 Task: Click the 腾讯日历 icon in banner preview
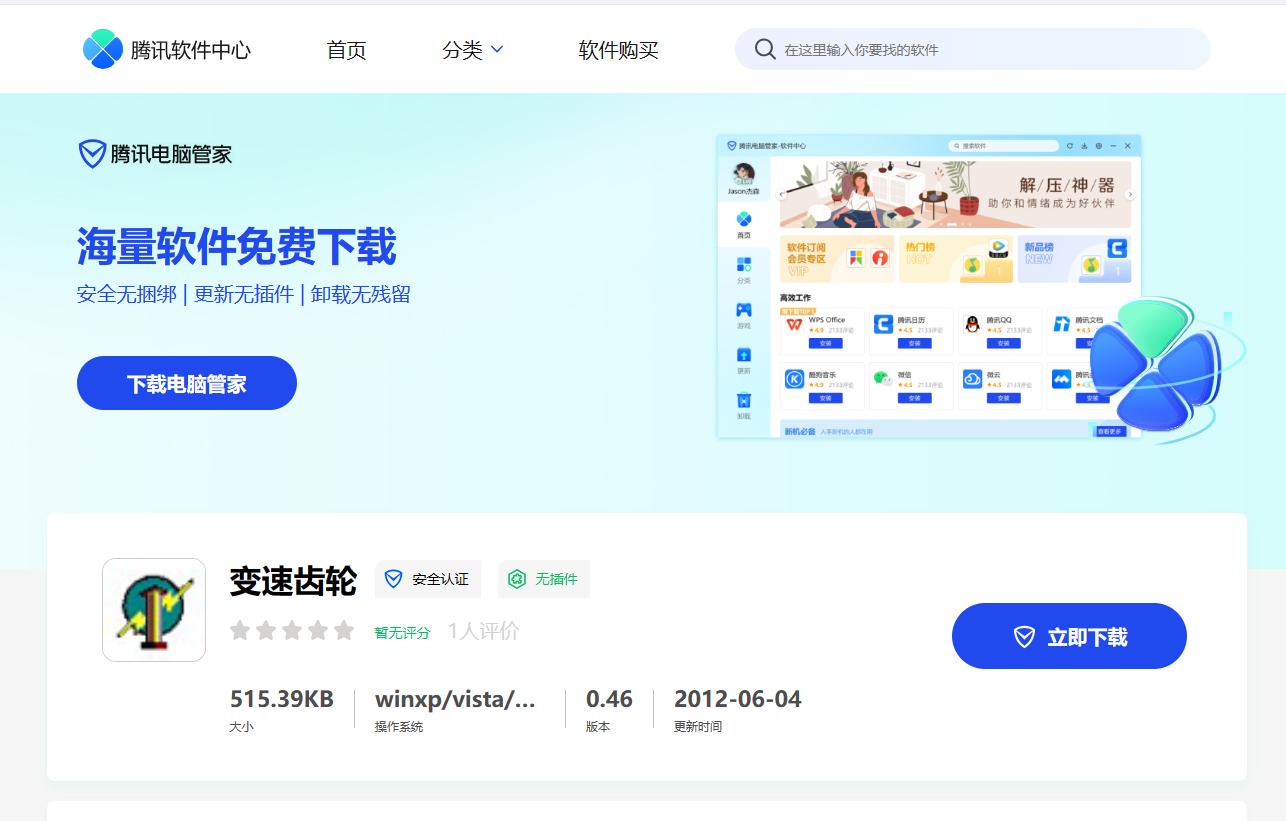coord(883,324)
